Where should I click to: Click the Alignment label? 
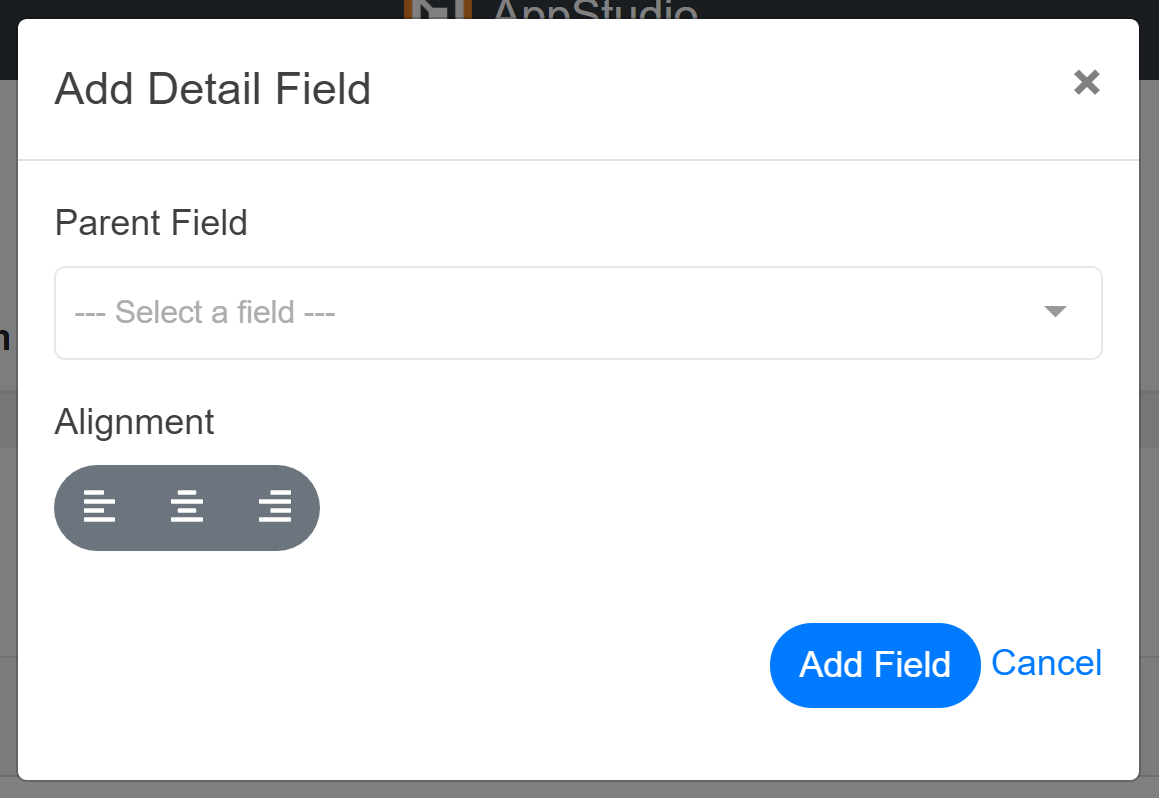click(x=135, y=423)
